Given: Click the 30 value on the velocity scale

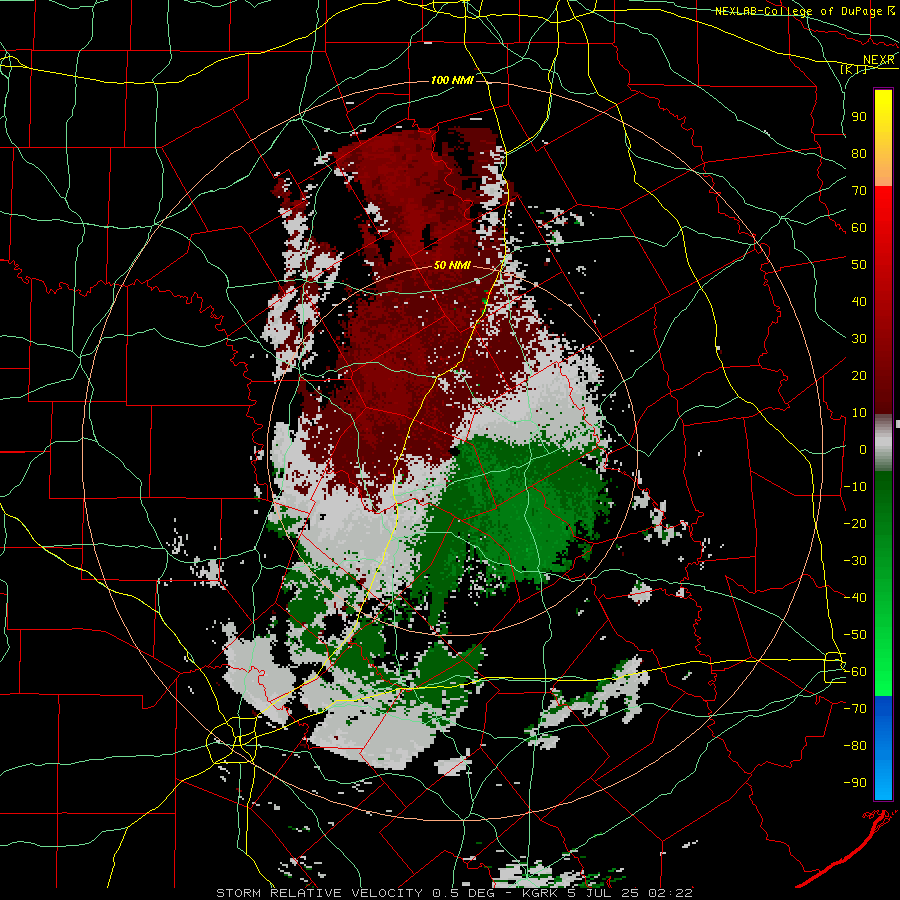Looking at the screenshot, I should (x=859, y=339).
